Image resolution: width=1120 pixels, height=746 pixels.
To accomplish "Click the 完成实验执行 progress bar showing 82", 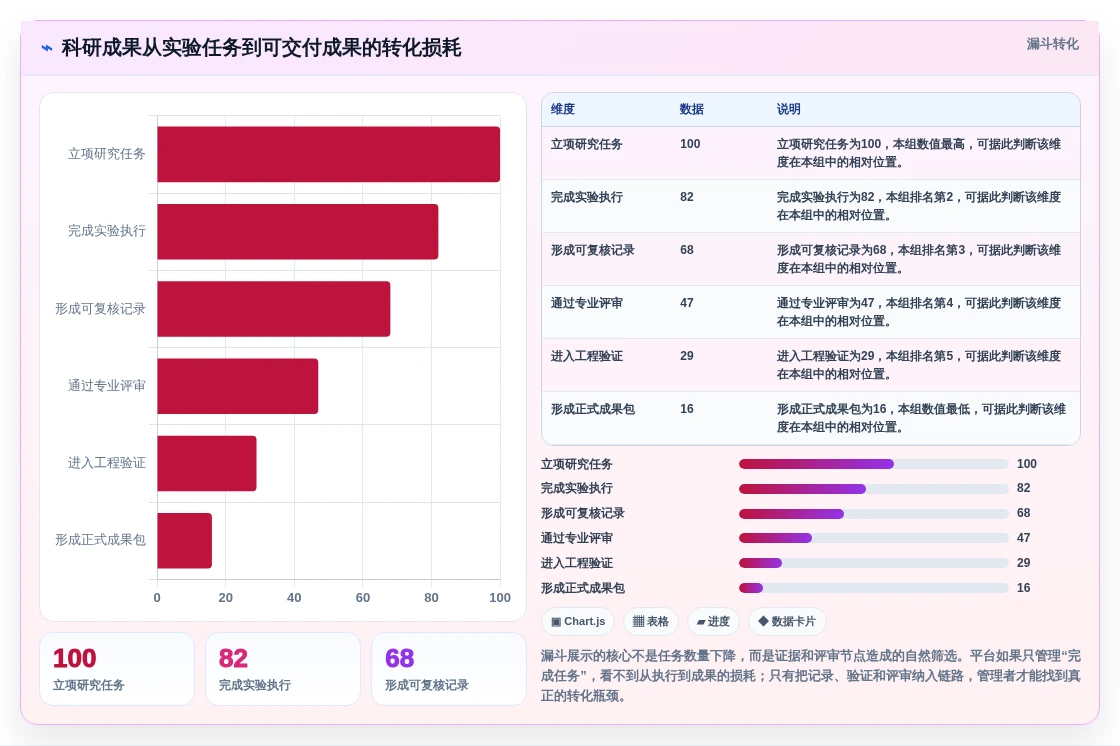I will point(874,489).
